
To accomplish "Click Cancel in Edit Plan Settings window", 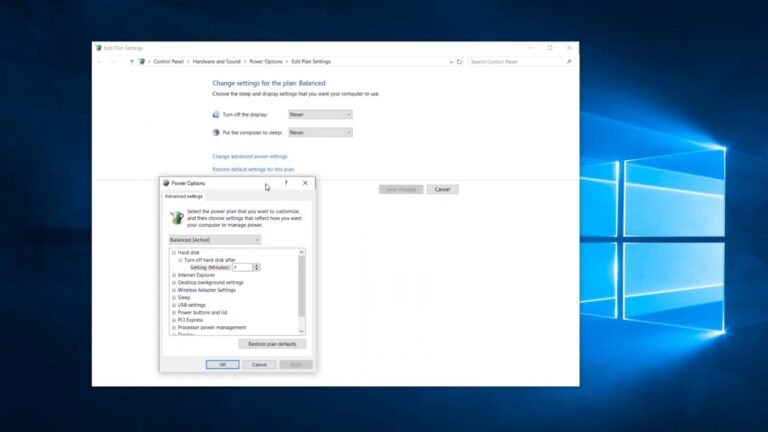I will pyautogui.click(x=442, y=189).
